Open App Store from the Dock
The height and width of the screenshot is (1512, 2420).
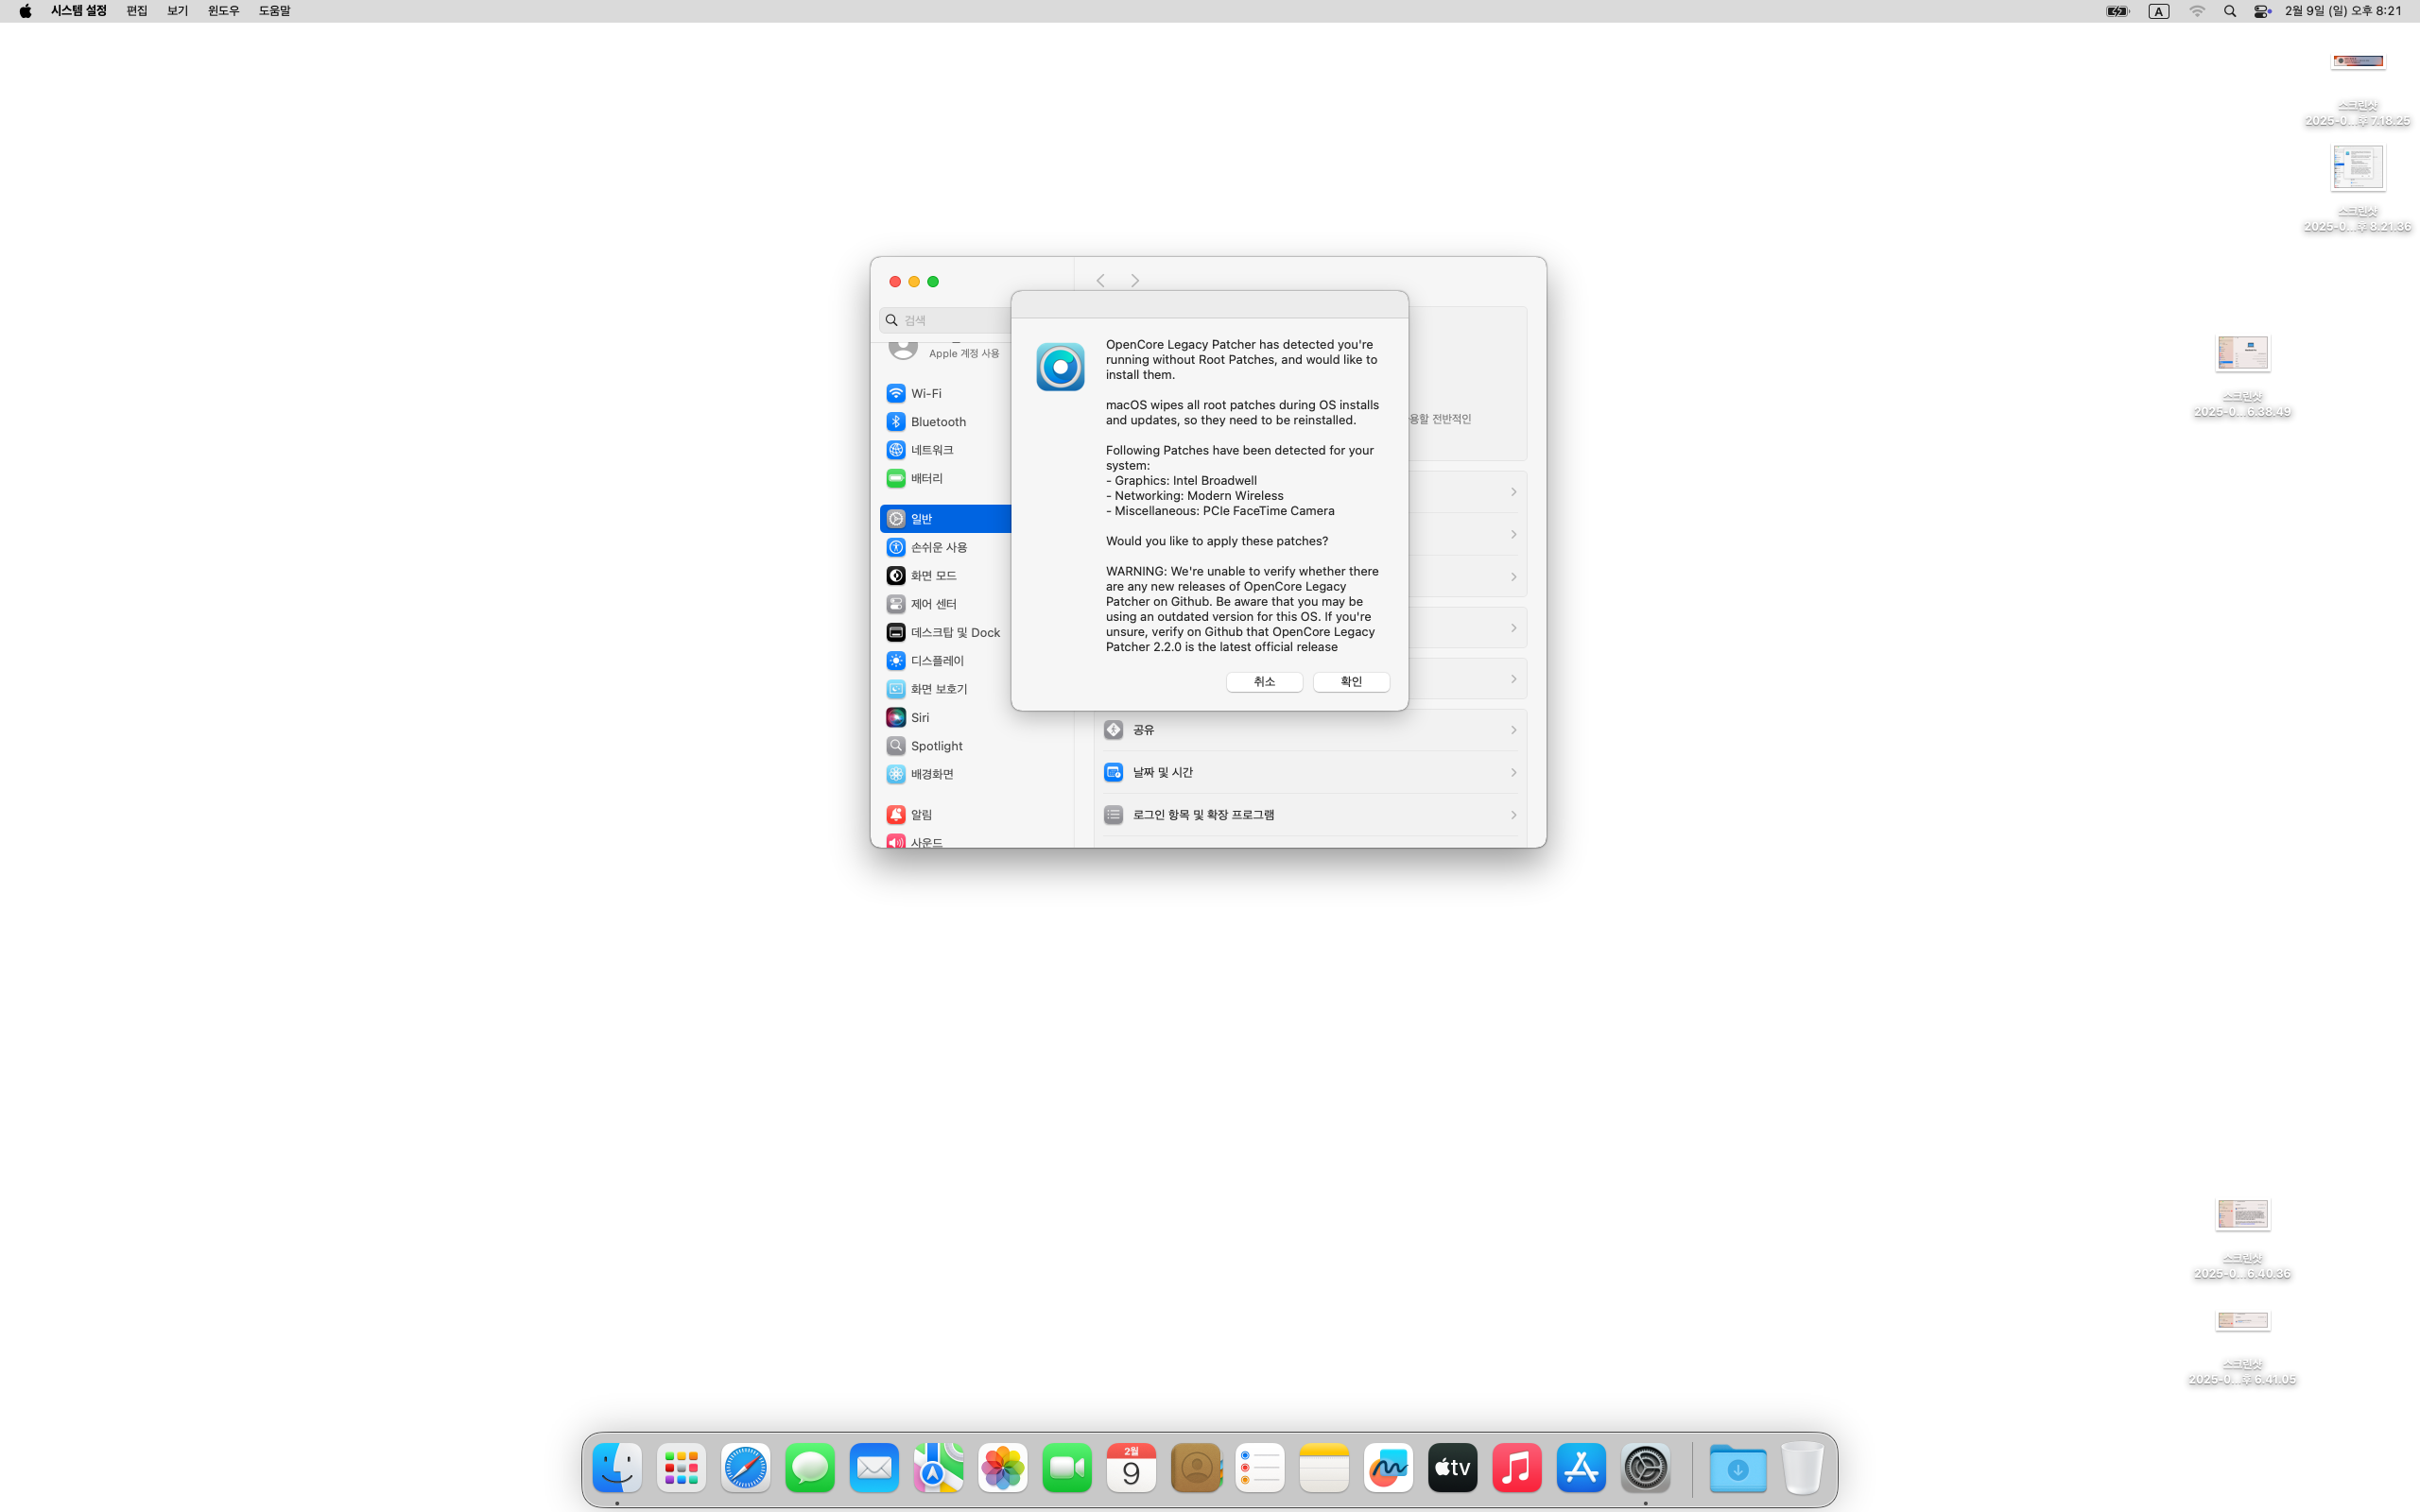1581,1467
